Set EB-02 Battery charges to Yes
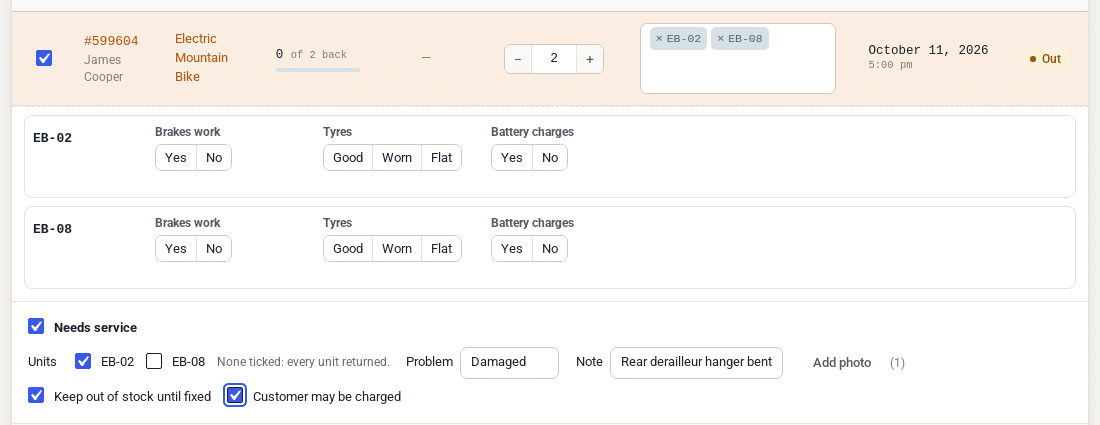 click(511, 158)
